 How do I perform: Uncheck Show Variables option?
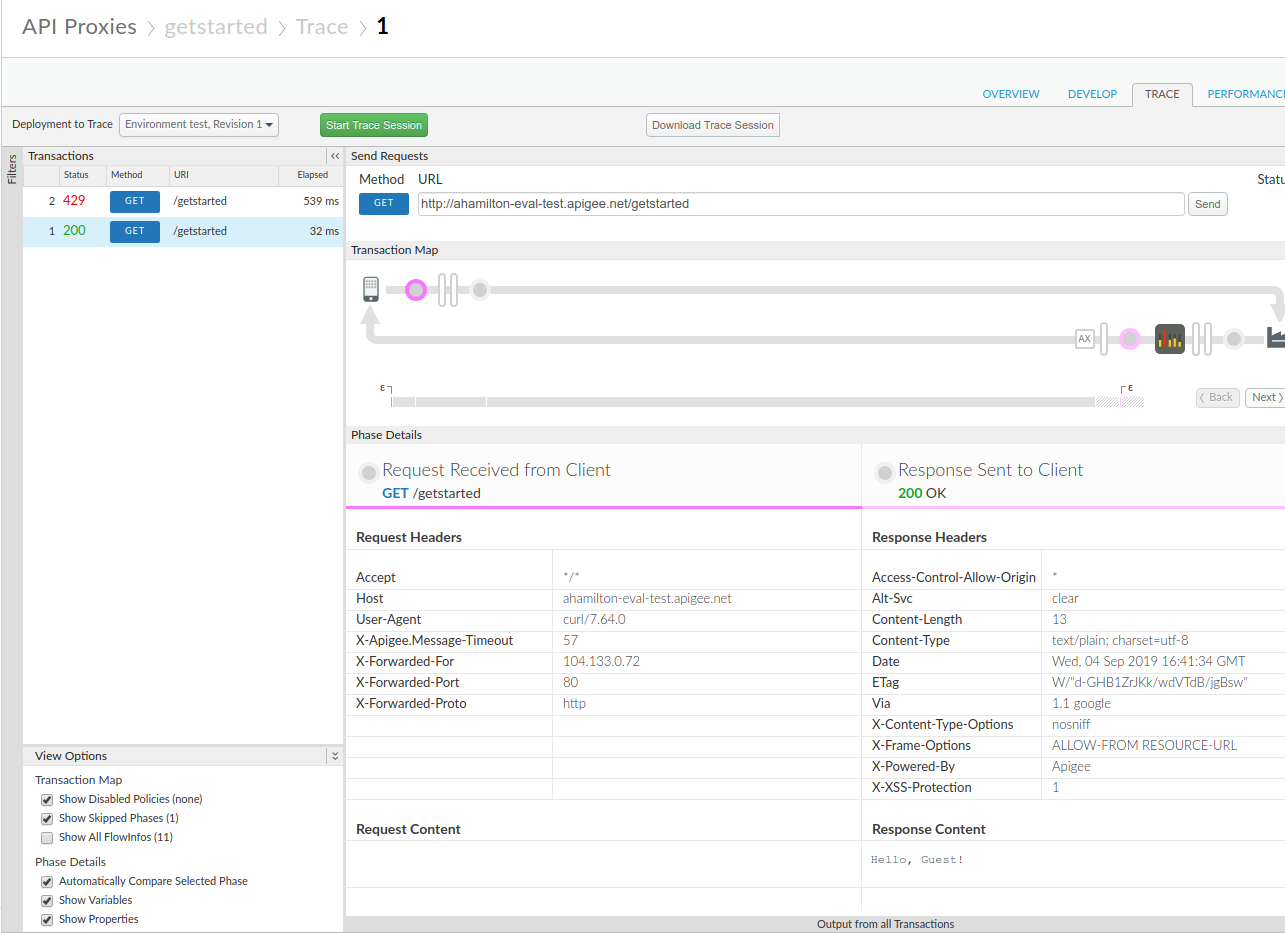[x=47, y=901]
